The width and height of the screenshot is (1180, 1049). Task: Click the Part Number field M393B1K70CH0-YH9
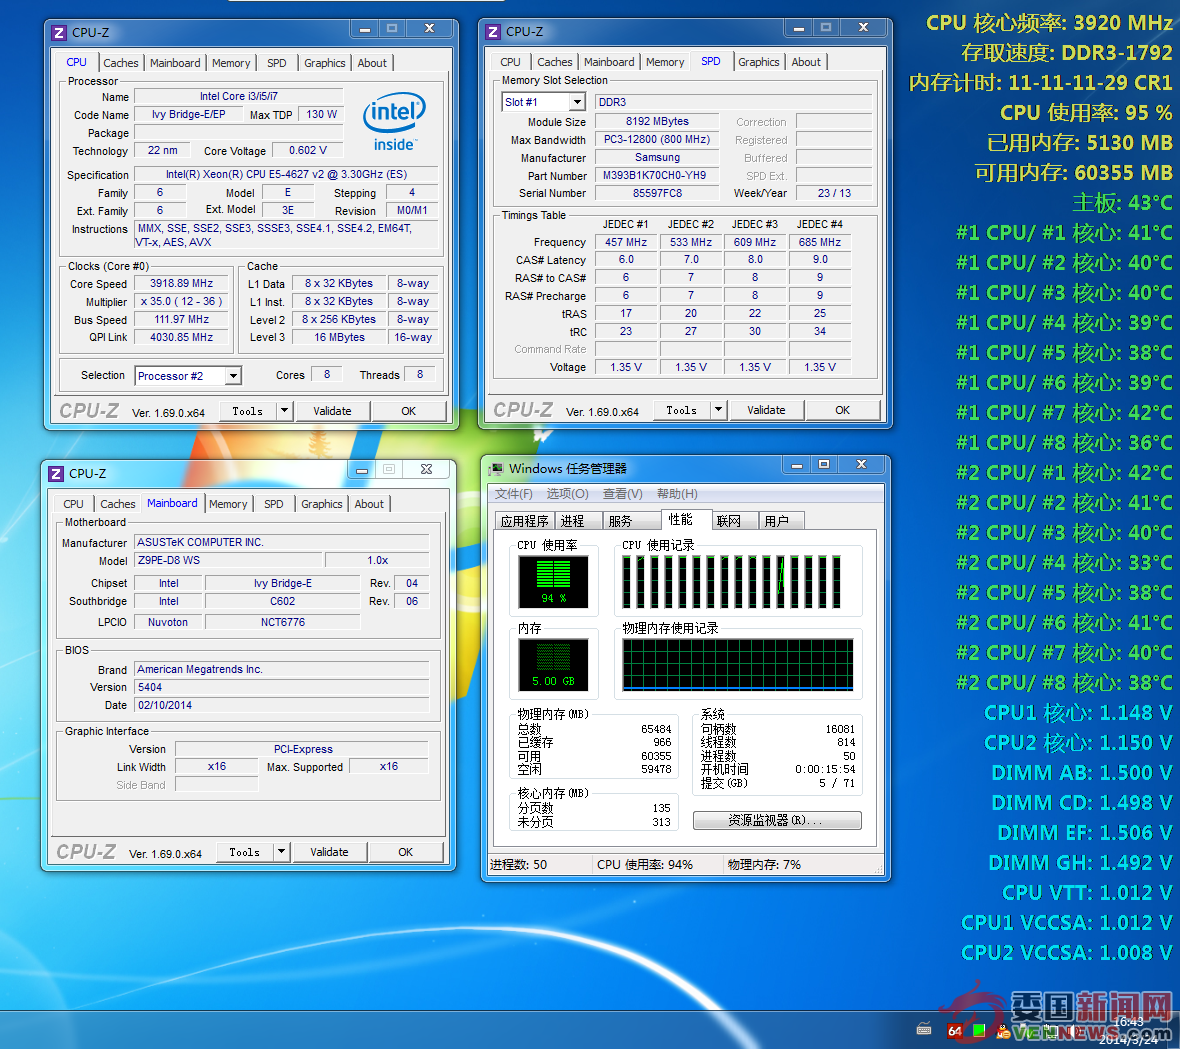click(x=655, y=175)
